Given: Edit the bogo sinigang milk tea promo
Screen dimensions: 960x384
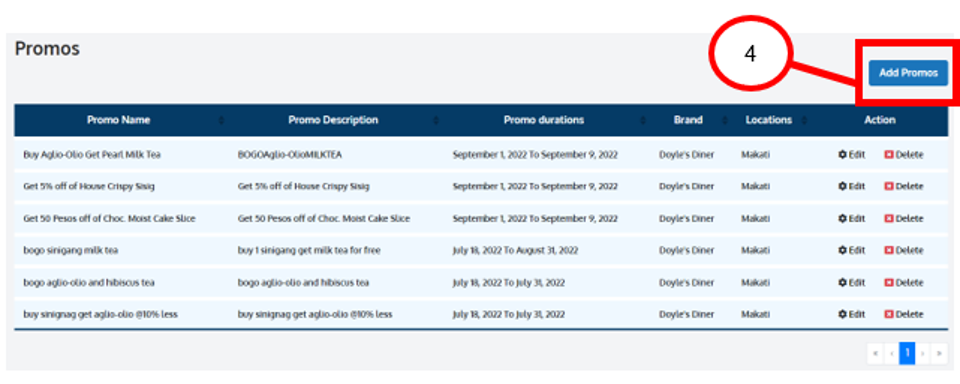Looking at the screenshot, I should point(851,250).
